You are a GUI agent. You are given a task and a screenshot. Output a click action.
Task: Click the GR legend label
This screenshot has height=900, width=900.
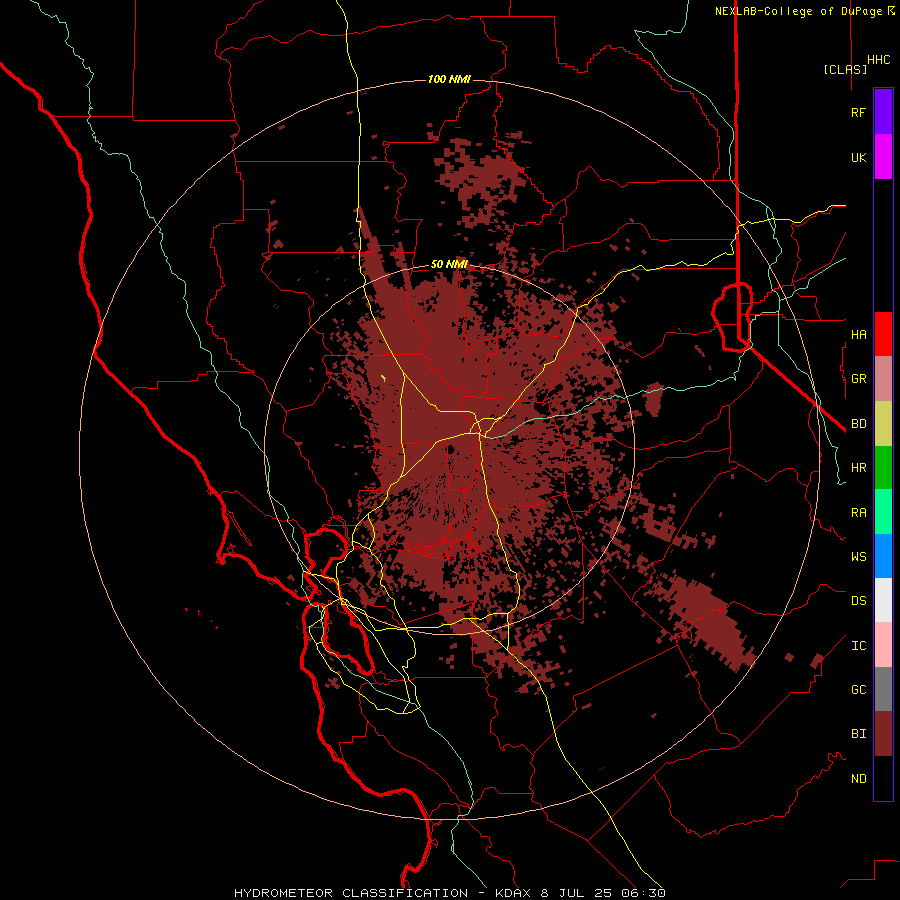click(x=858, y=379)
